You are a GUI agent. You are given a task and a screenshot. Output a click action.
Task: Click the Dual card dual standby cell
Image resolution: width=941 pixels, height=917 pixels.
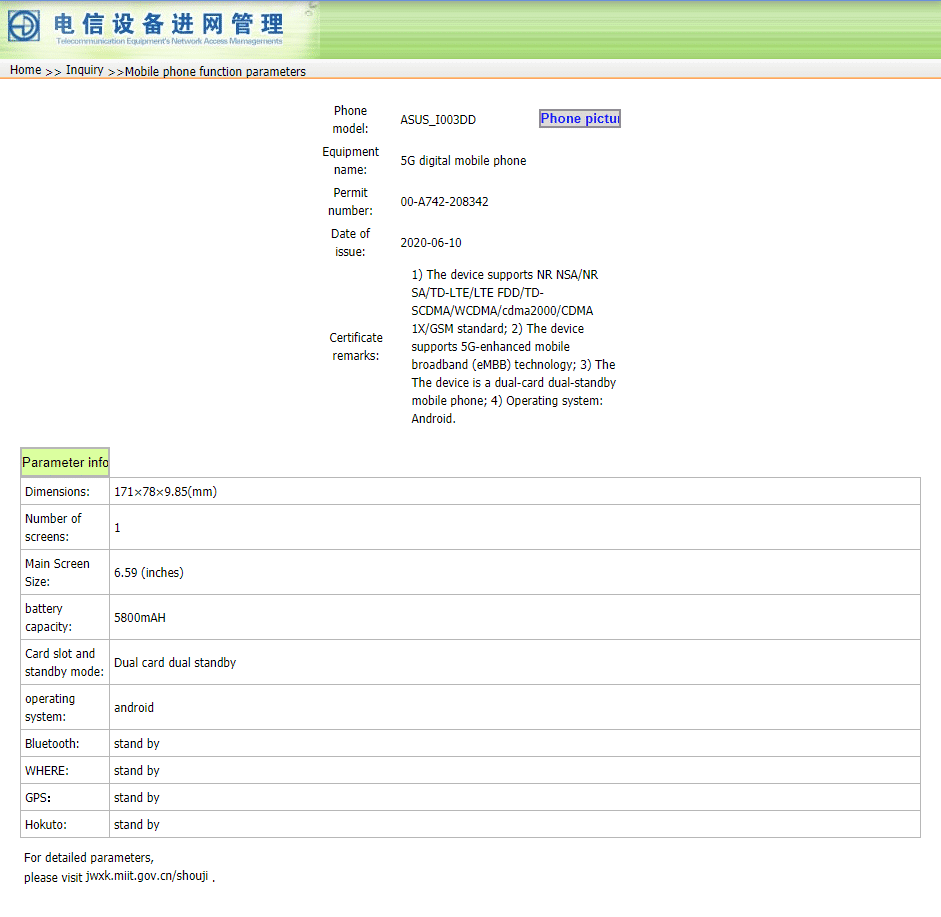[x=514, y=663]
